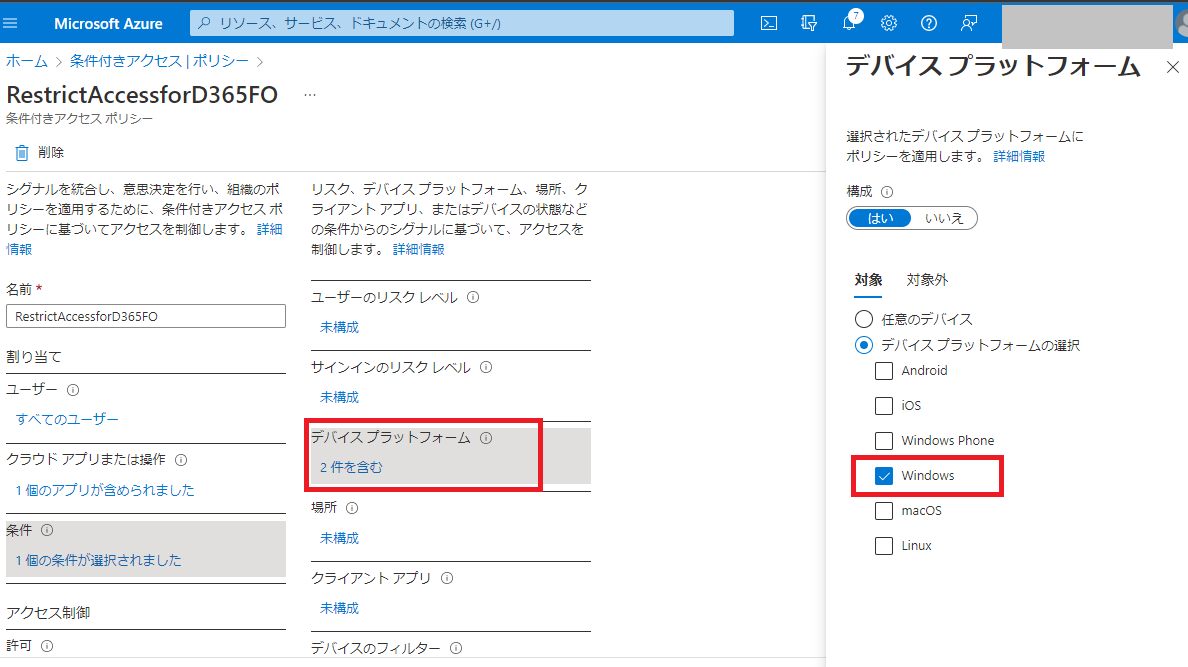Select the 任意のデバイス radio button

[x=864, y=319]
